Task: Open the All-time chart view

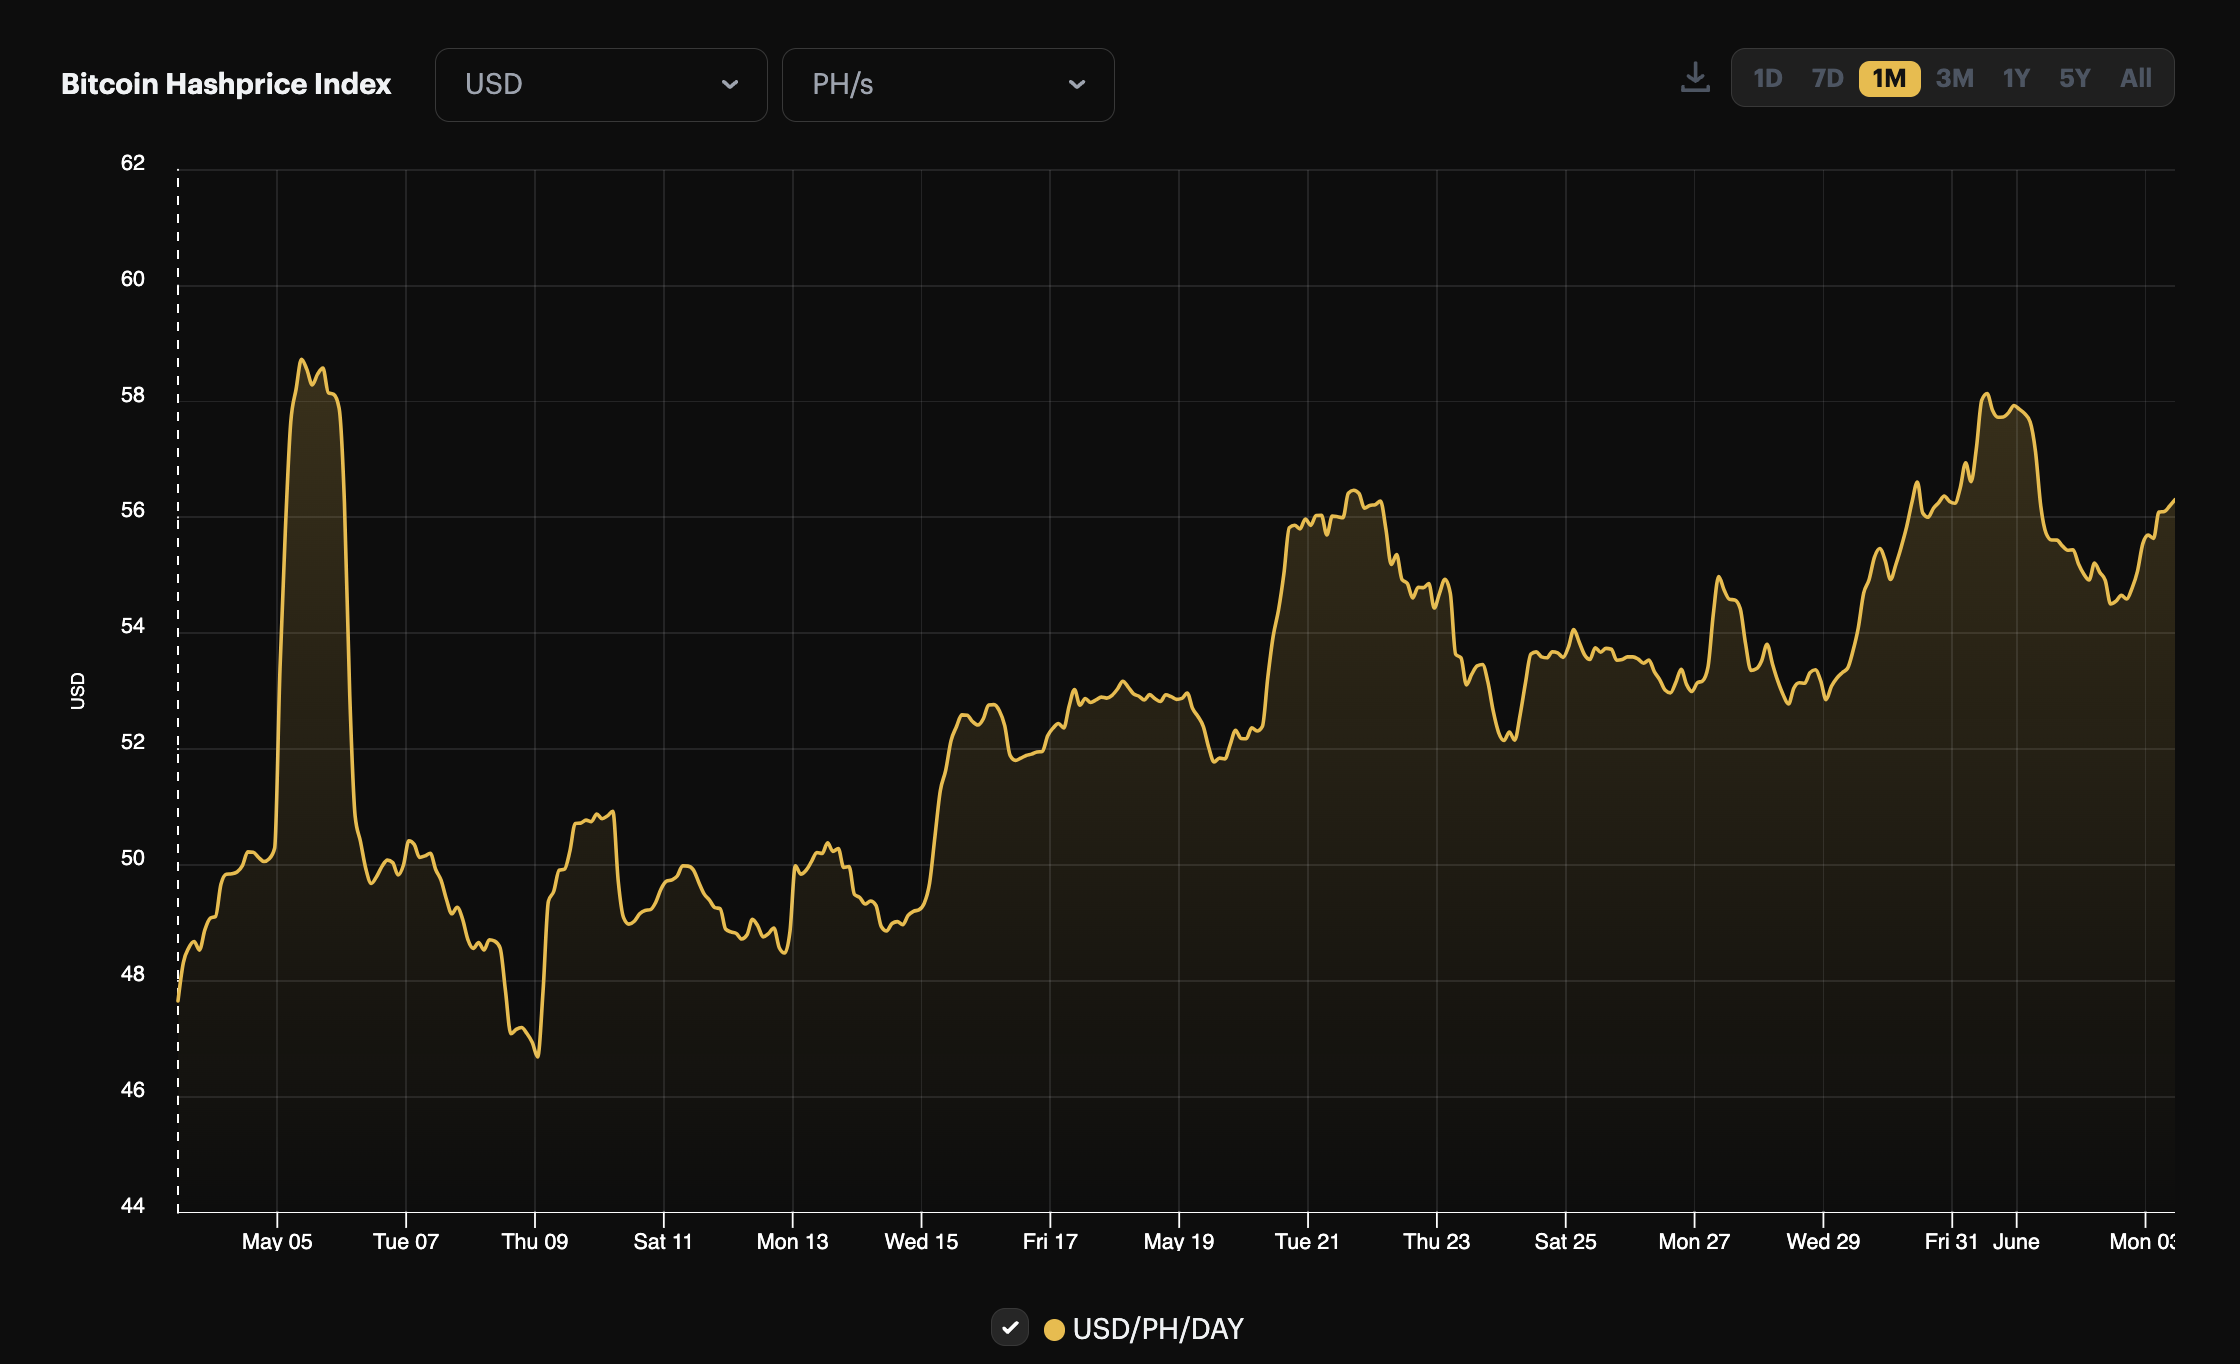Action: [x=2135, y=77]
